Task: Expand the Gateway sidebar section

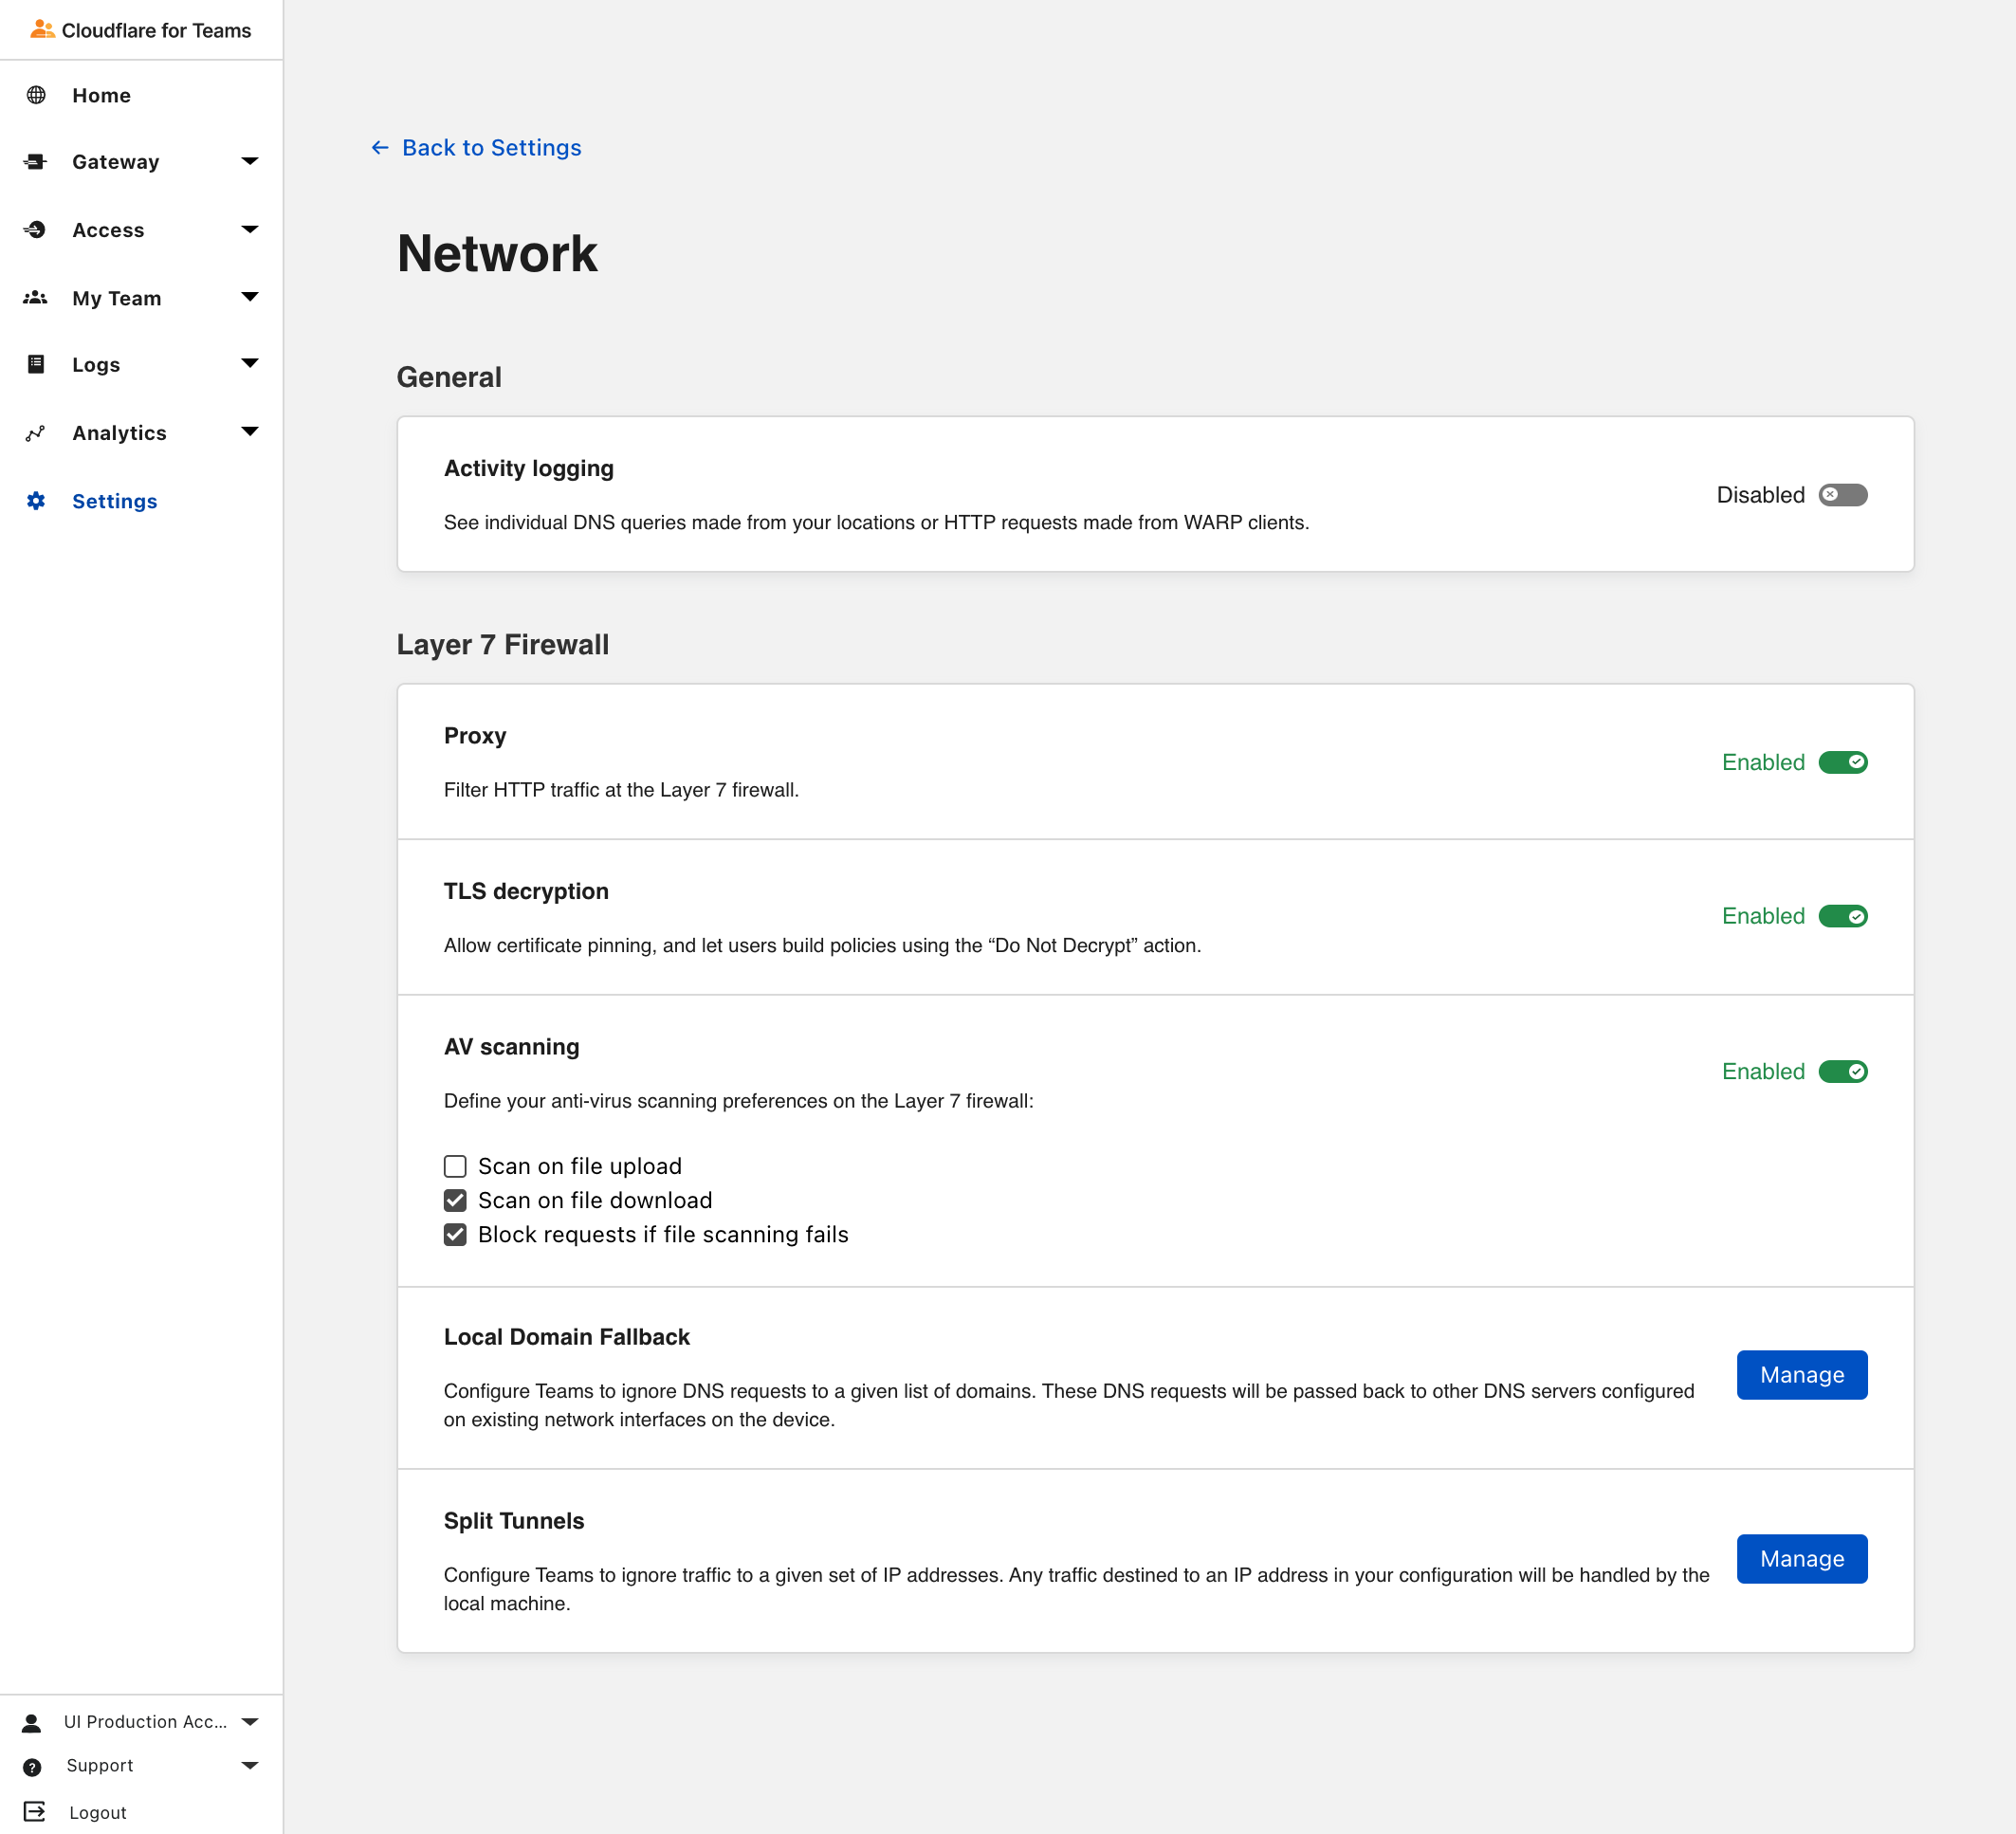Action: (x=250, y=161)
